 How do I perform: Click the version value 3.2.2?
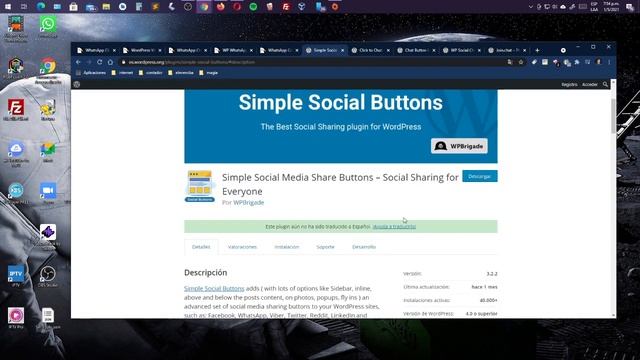click(491, 274)
